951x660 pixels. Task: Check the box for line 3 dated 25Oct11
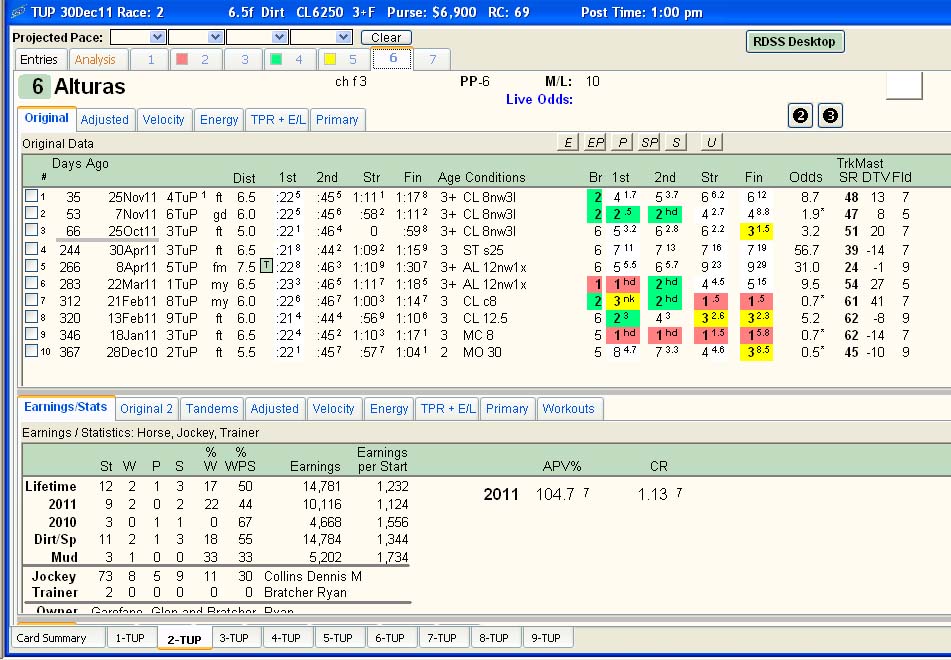coord(32,230)
